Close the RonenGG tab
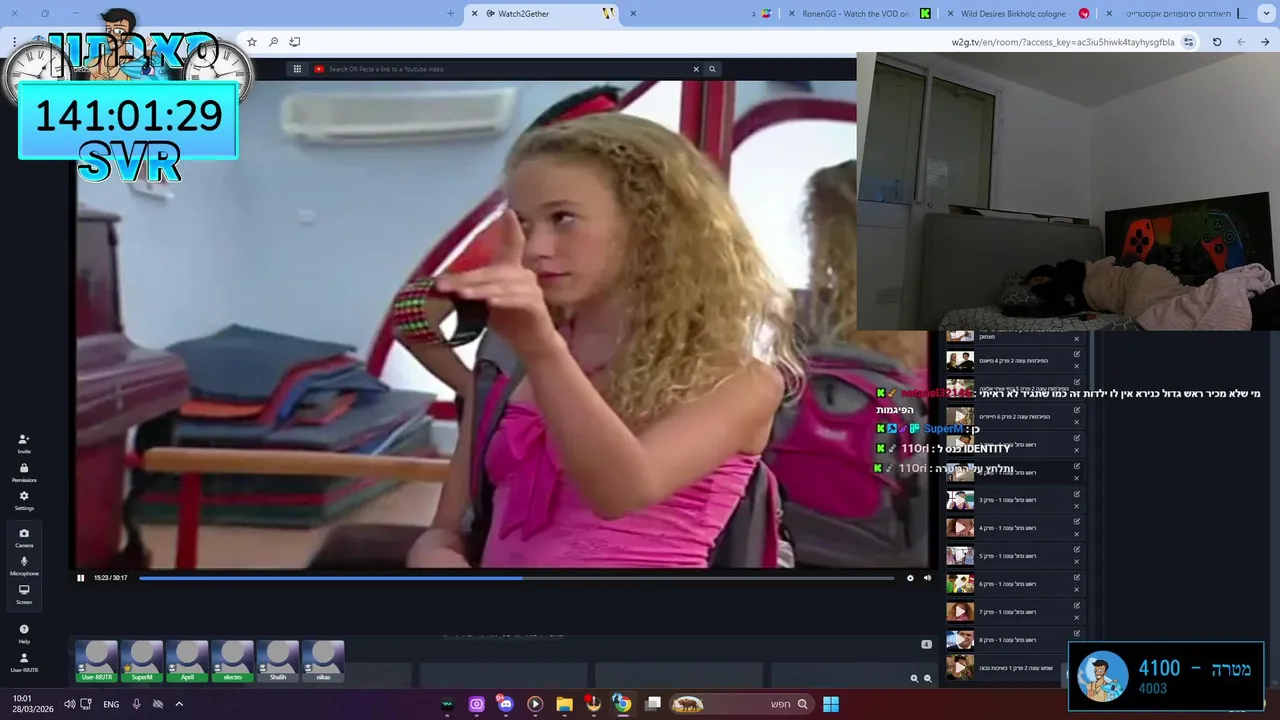The width and height of the screenshot is (1280, 720). pos(793,13)
